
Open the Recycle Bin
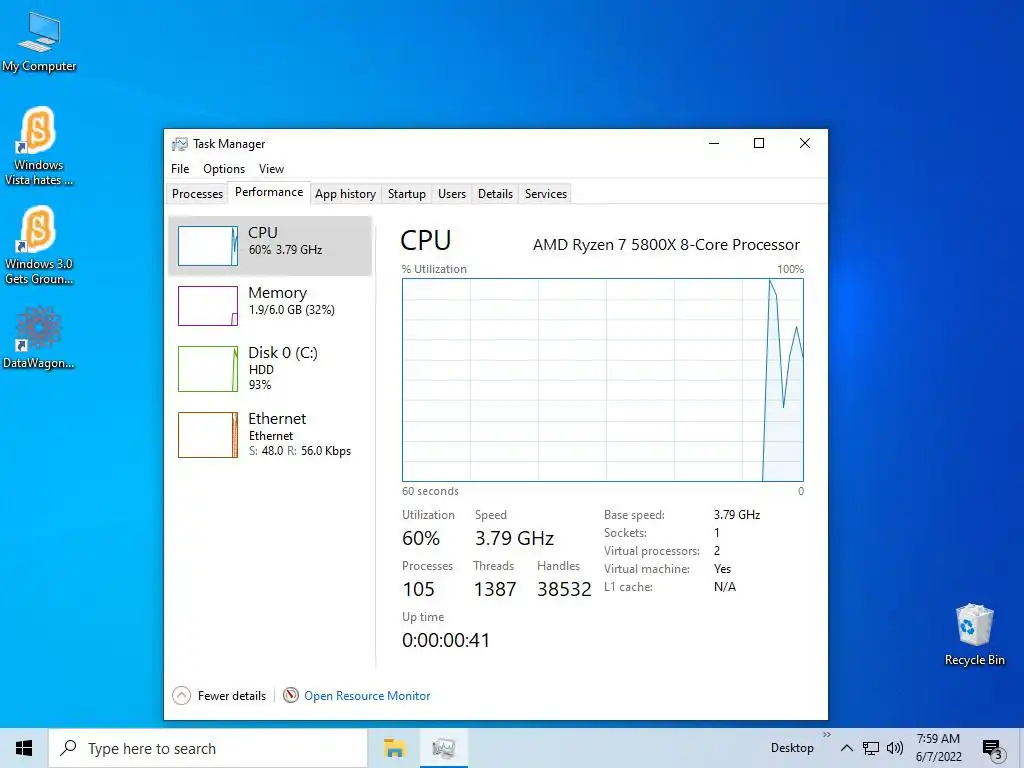974,635
